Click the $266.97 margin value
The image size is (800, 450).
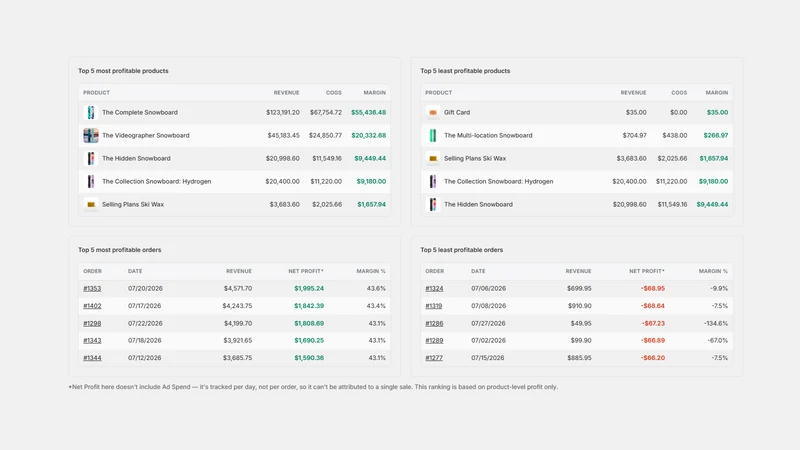(716, 135)
